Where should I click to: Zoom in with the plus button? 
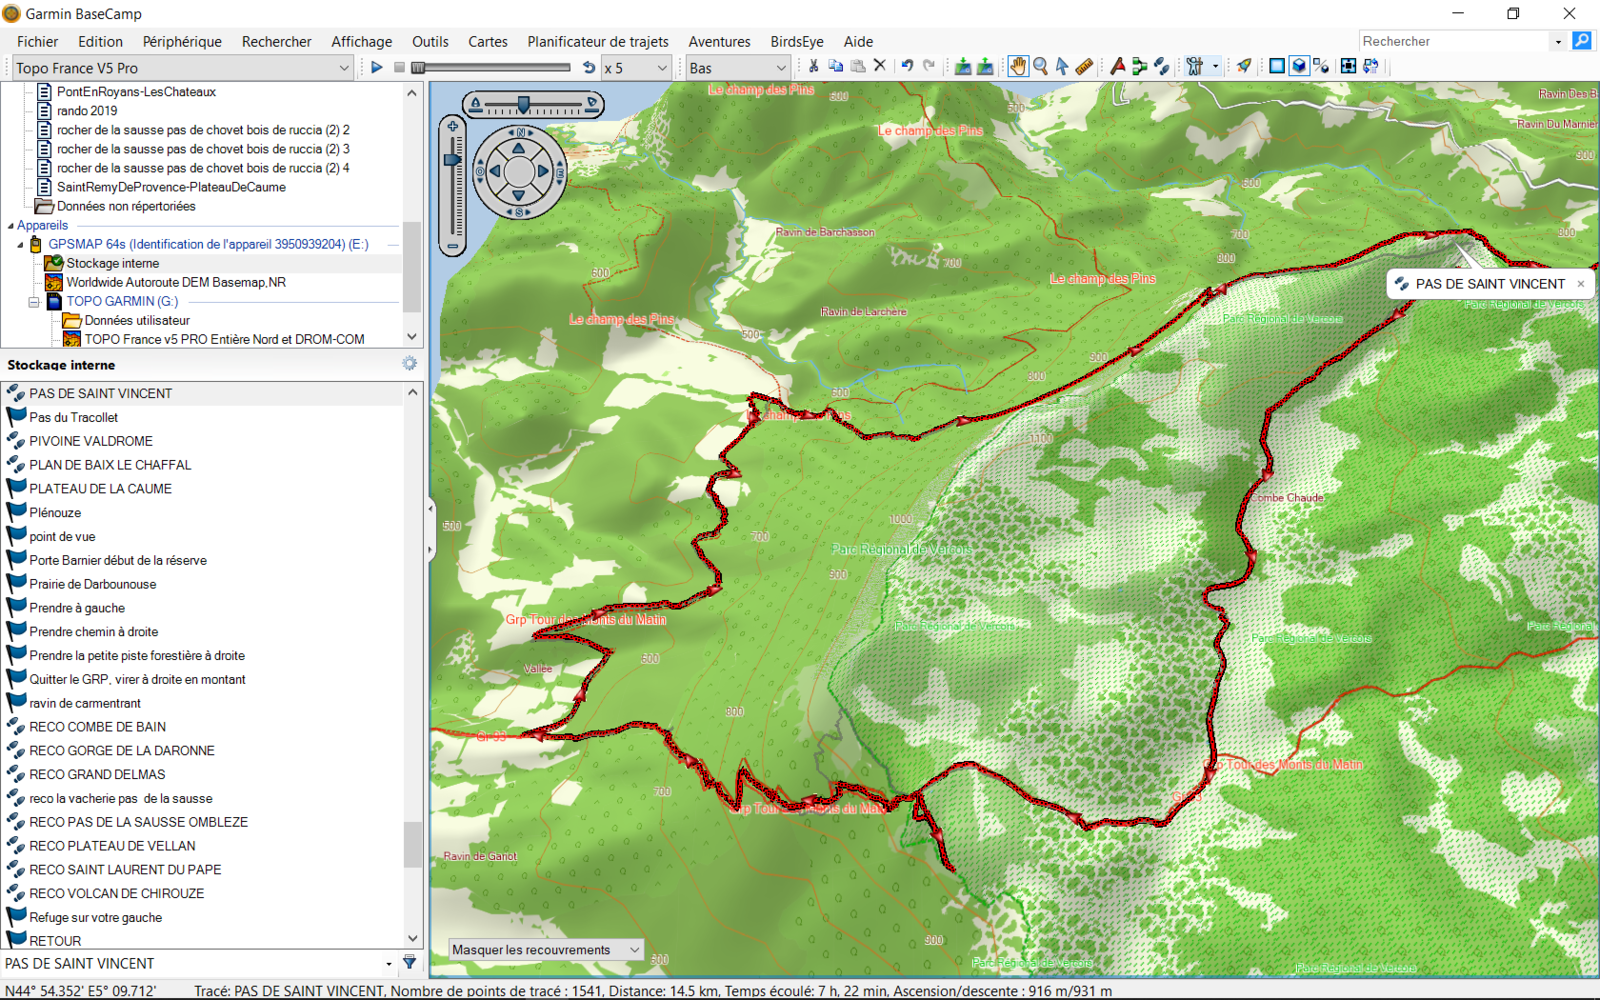452,127
